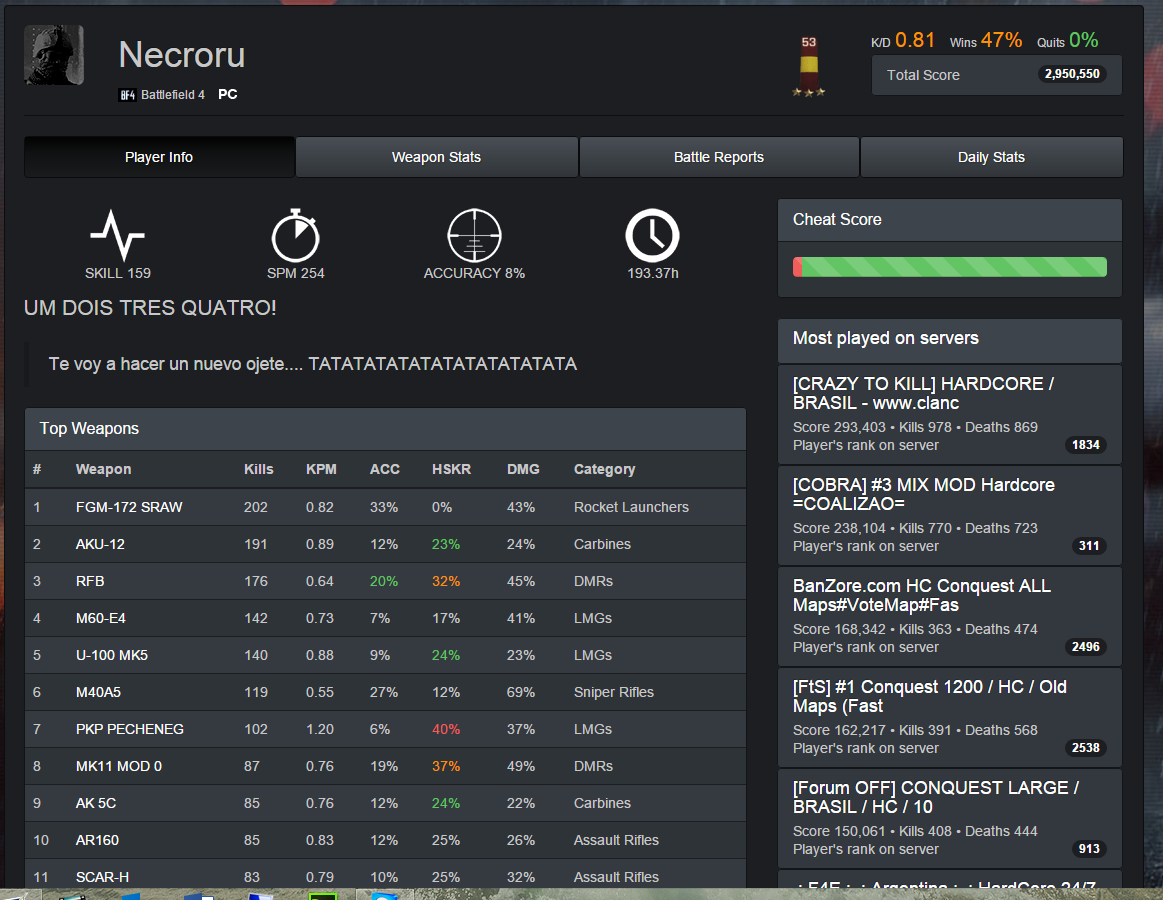The width and height of the screenshot is (1163, 900).
Task: Click the server rank badge 2538
Action: point(1086,747)
